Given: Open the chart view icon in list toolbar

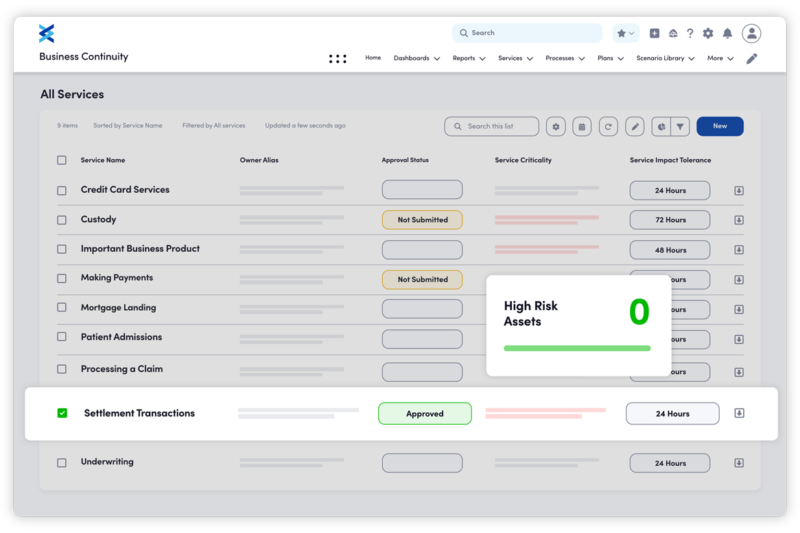Looking at the screenshot, I should point(661,127).
